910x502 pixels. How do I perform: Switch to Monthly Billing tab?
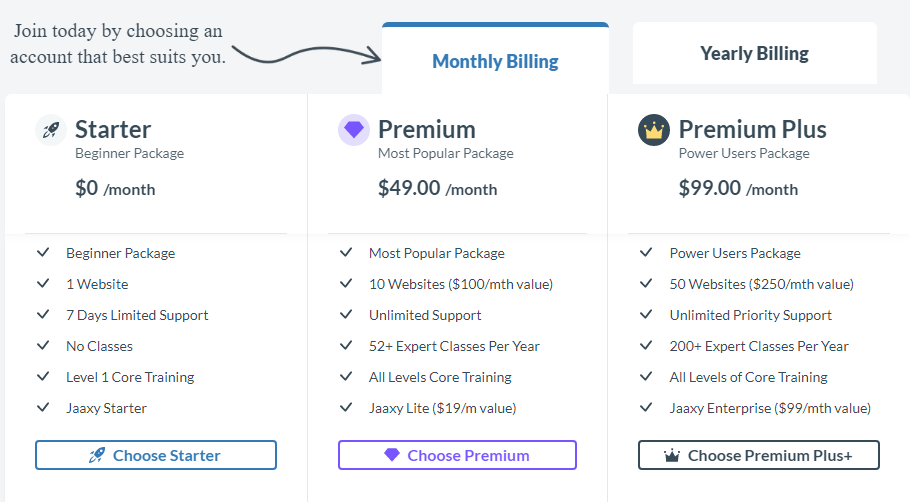tap(495, 60)
